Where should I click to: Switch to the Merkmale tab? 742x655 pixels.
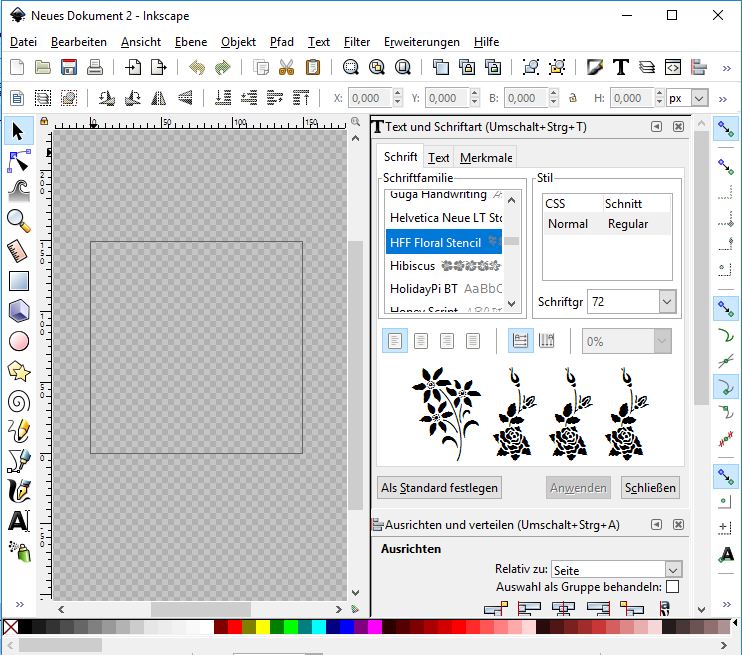[x=486, y=158]
